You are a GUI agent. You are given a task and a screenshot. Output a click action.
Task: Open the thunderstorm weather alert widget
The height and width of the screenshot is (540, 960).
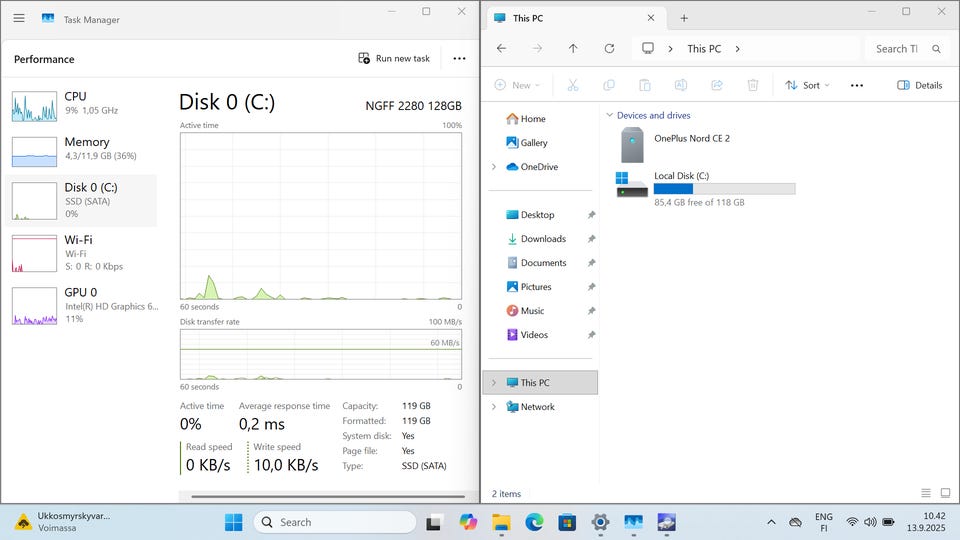[63, 522]
